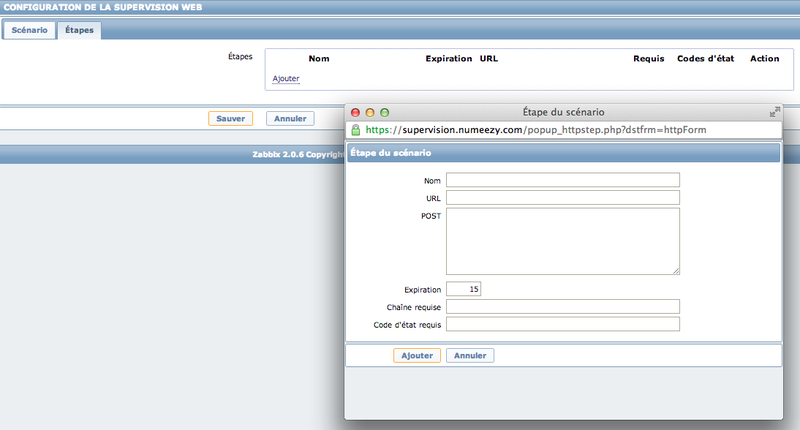Close the Étape du scénario popup window
Viewport: 800px width, 430px height.
pos(356,112)
